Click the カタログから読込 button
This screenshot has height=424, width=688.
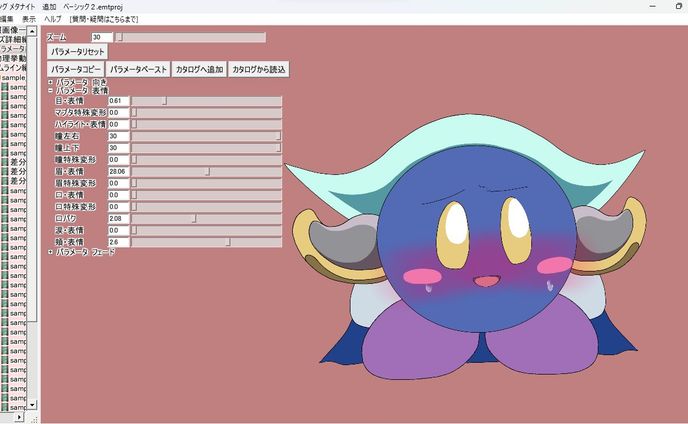tap(258, 69)
